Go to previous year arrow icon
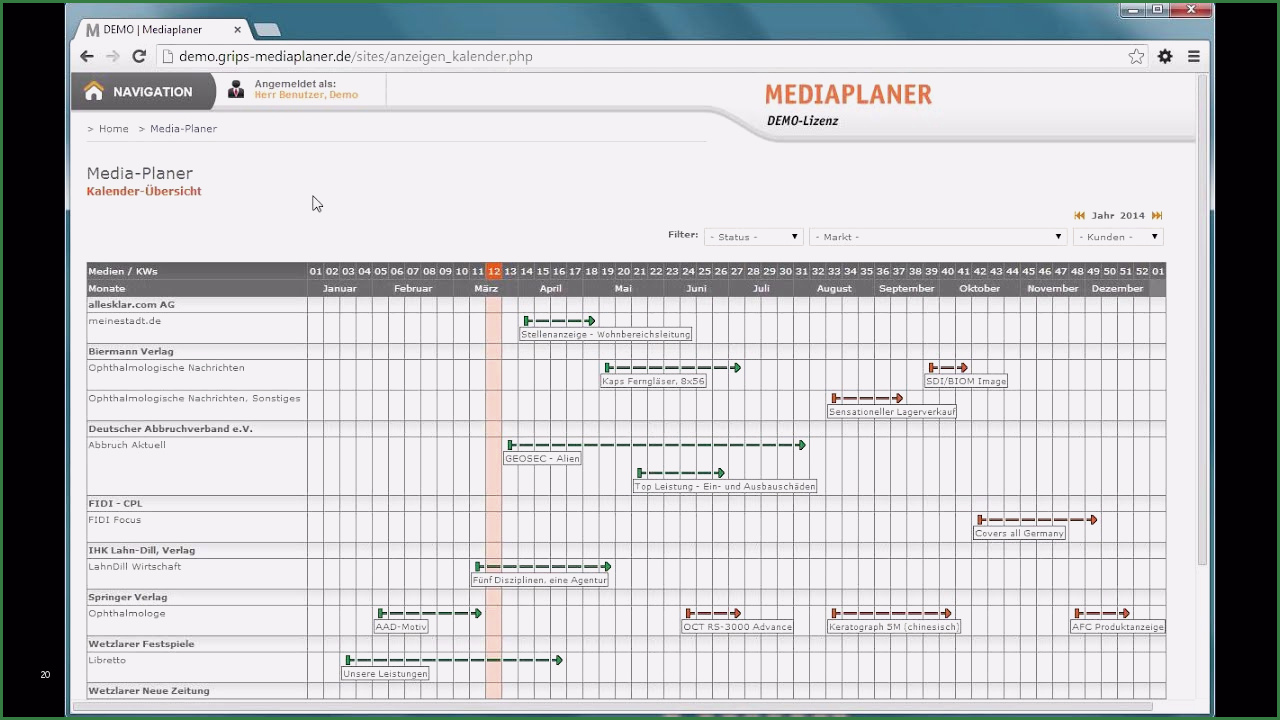This screenshot has height=720, width=1280. [x=1080, y=216]
